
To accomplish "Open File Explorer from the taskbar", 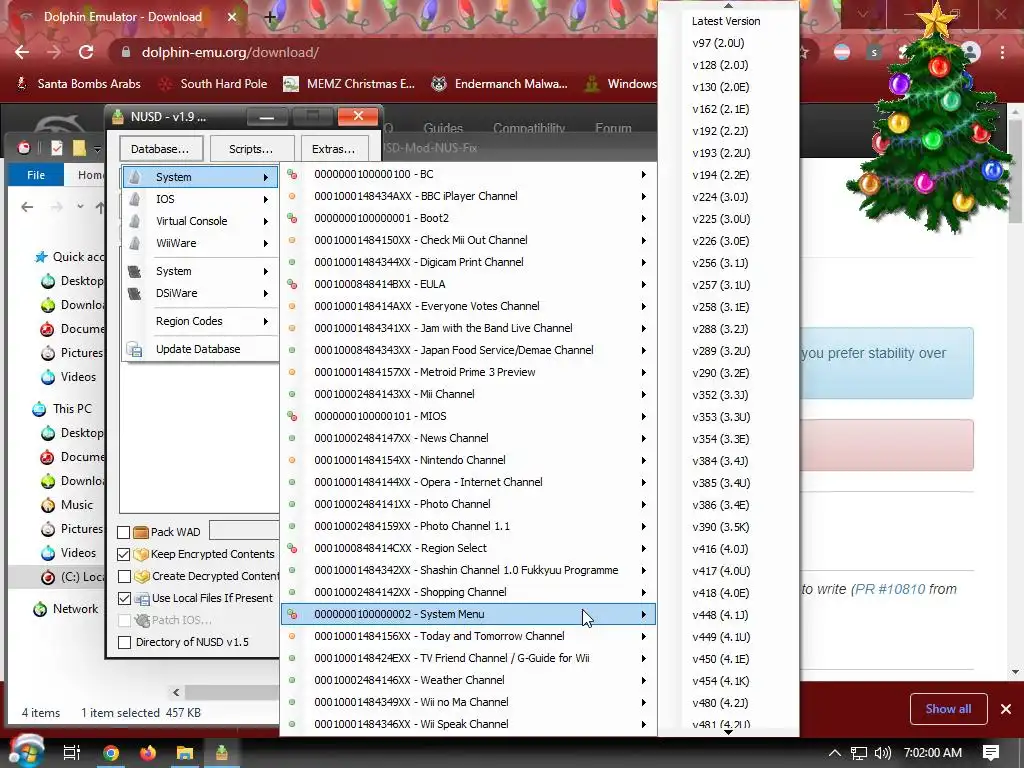I will [185, 753].
